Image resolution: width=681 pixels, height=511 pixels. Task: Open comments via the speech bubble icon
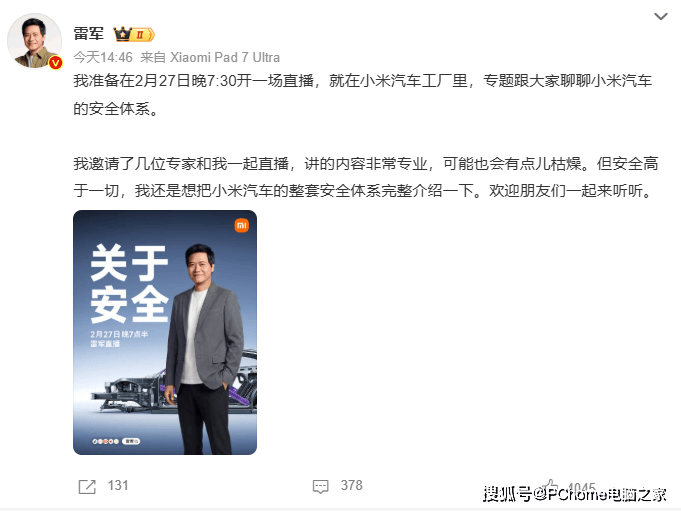coord(321,487)
